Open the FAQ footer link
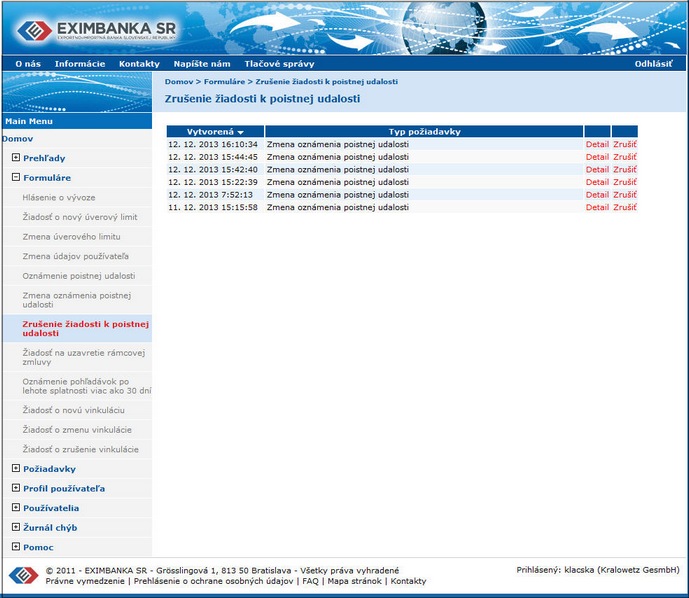 [x=310, y=581]
